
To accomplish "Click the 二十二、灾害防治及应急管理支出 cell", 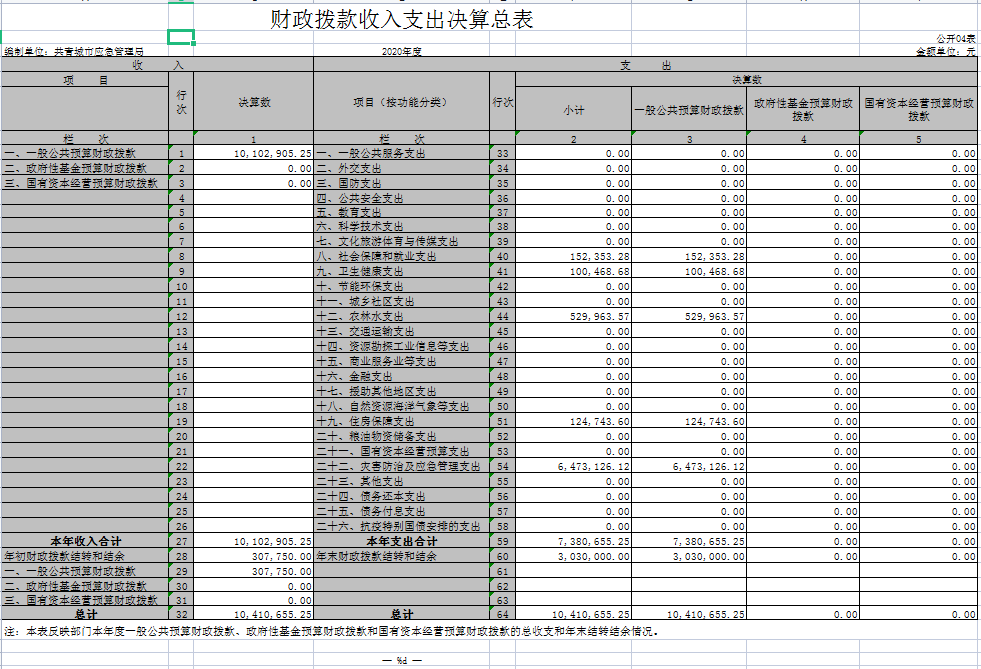I will point(398,466).
